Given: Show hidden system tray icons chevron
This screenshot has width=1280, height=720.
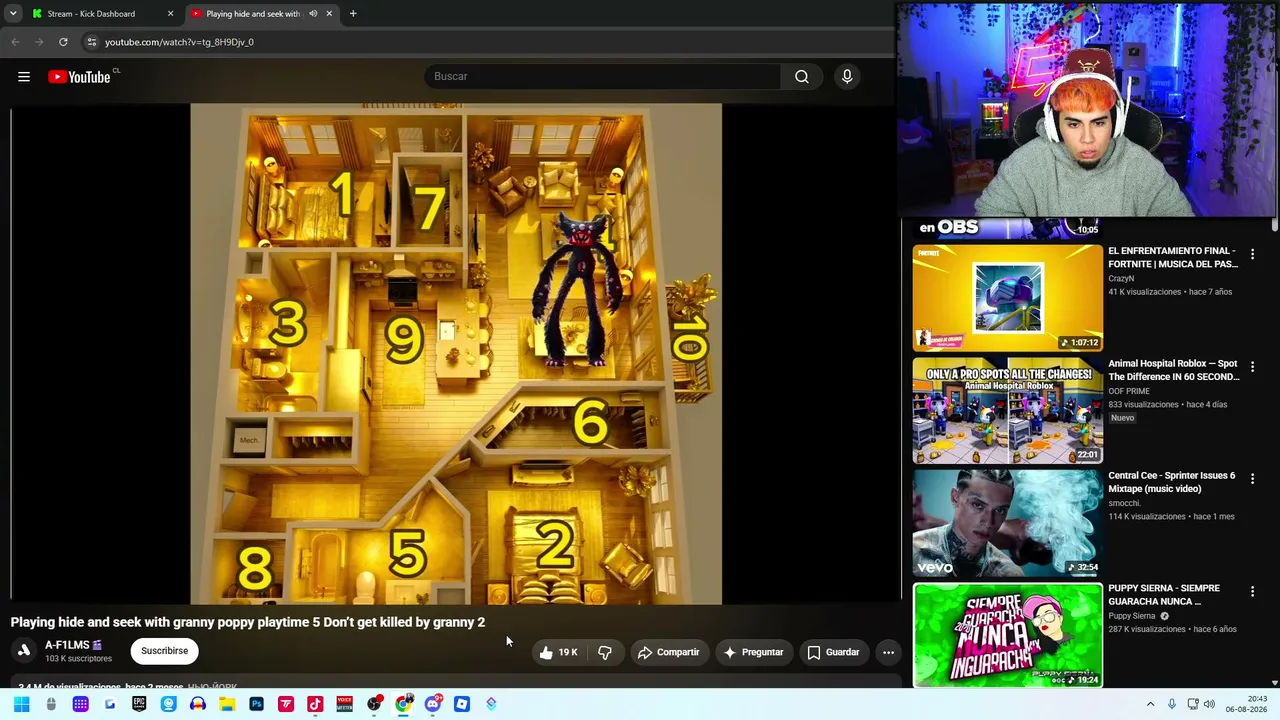Looking at the screenshot, I should [x=1150, y=704].
